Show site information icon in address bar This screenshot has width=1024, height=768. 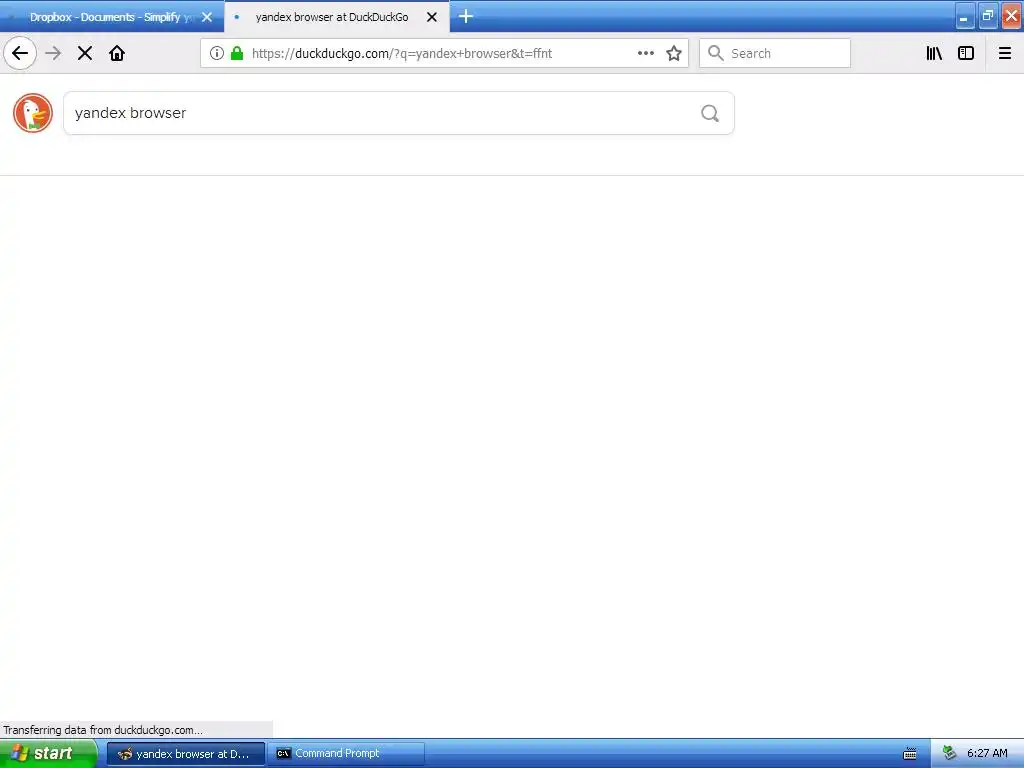[217, 54]
